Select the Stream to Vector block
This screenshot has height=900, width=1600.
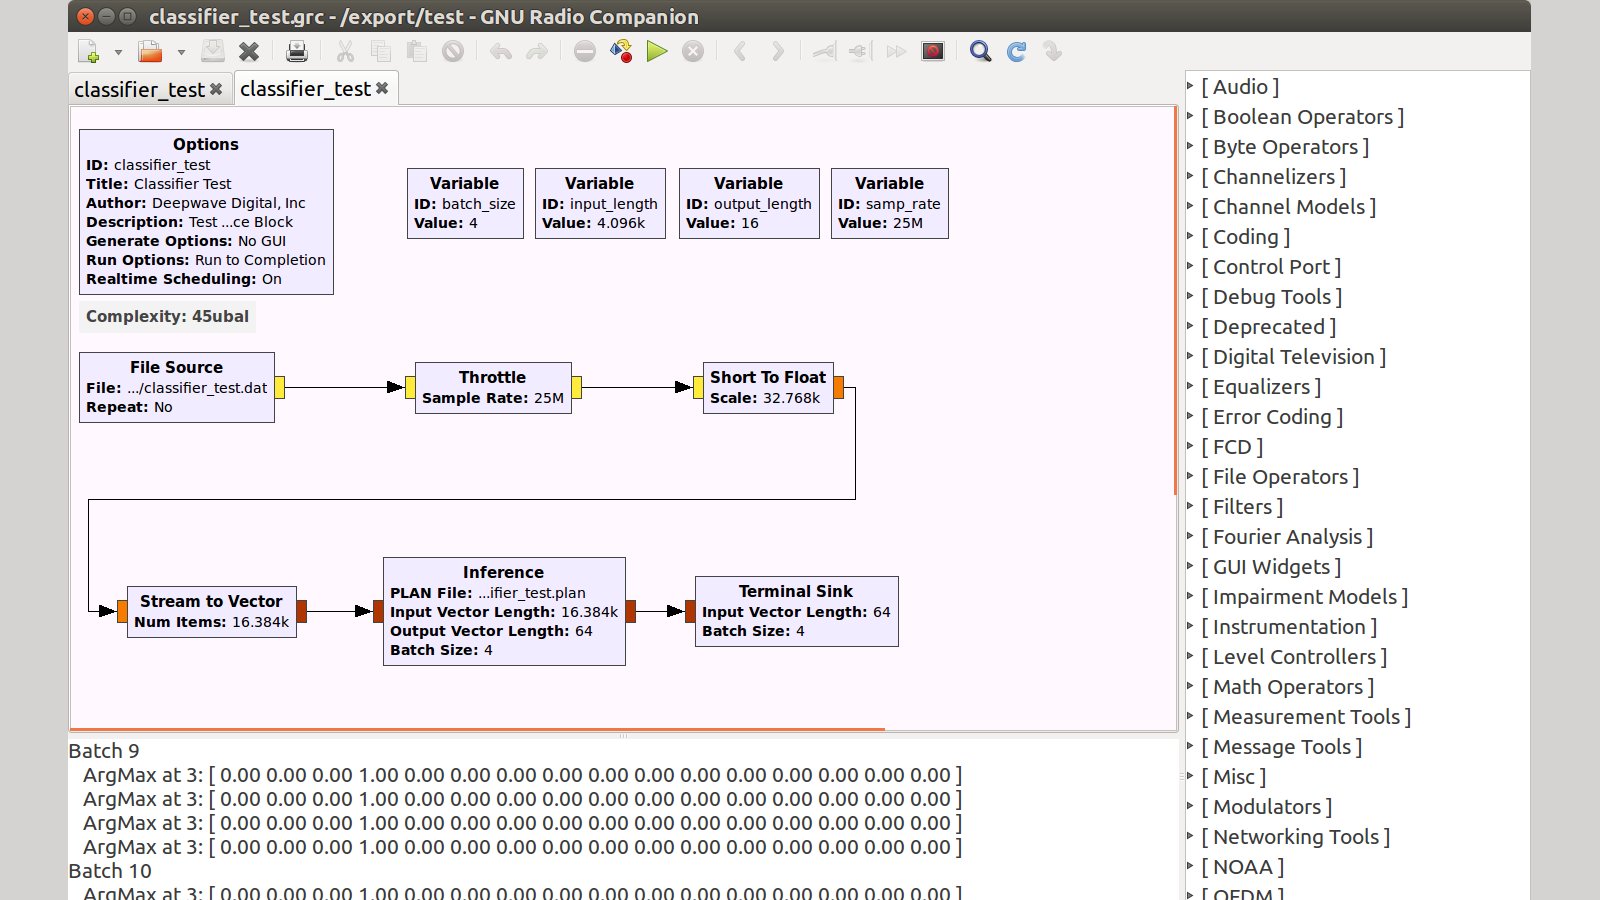coord(211,611)
